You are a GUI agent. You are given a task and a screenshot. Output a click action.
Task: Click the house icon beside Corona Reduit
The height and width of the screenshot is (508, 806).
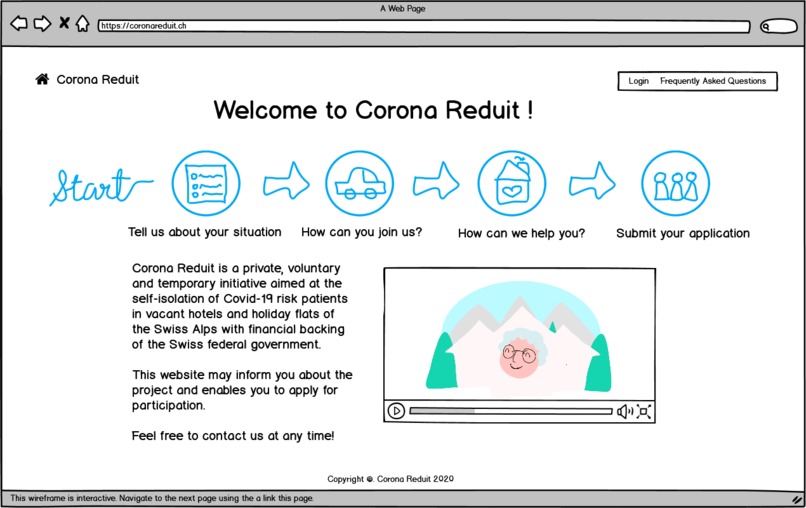click(42, 79)
